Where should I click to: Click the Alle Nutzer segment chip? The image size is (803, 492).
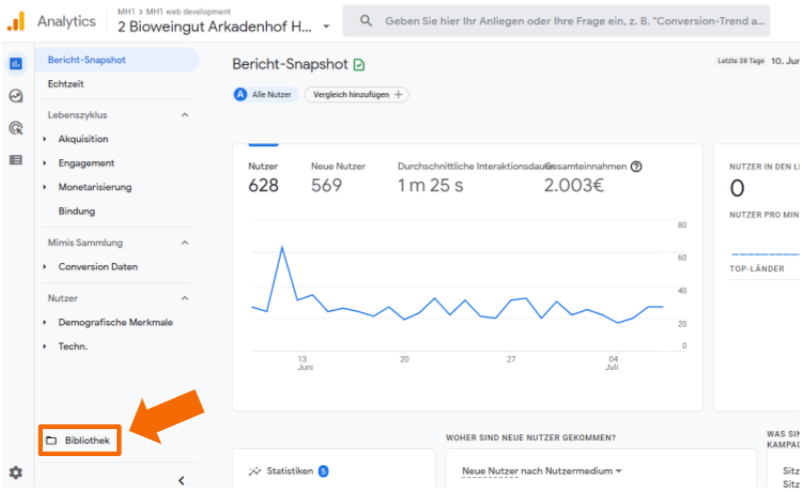click(265, 94)
